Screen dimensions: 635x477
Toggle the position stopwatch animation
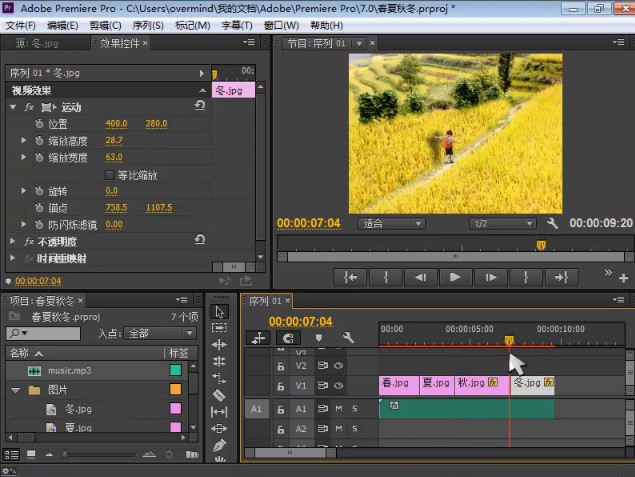coord(38,124)
